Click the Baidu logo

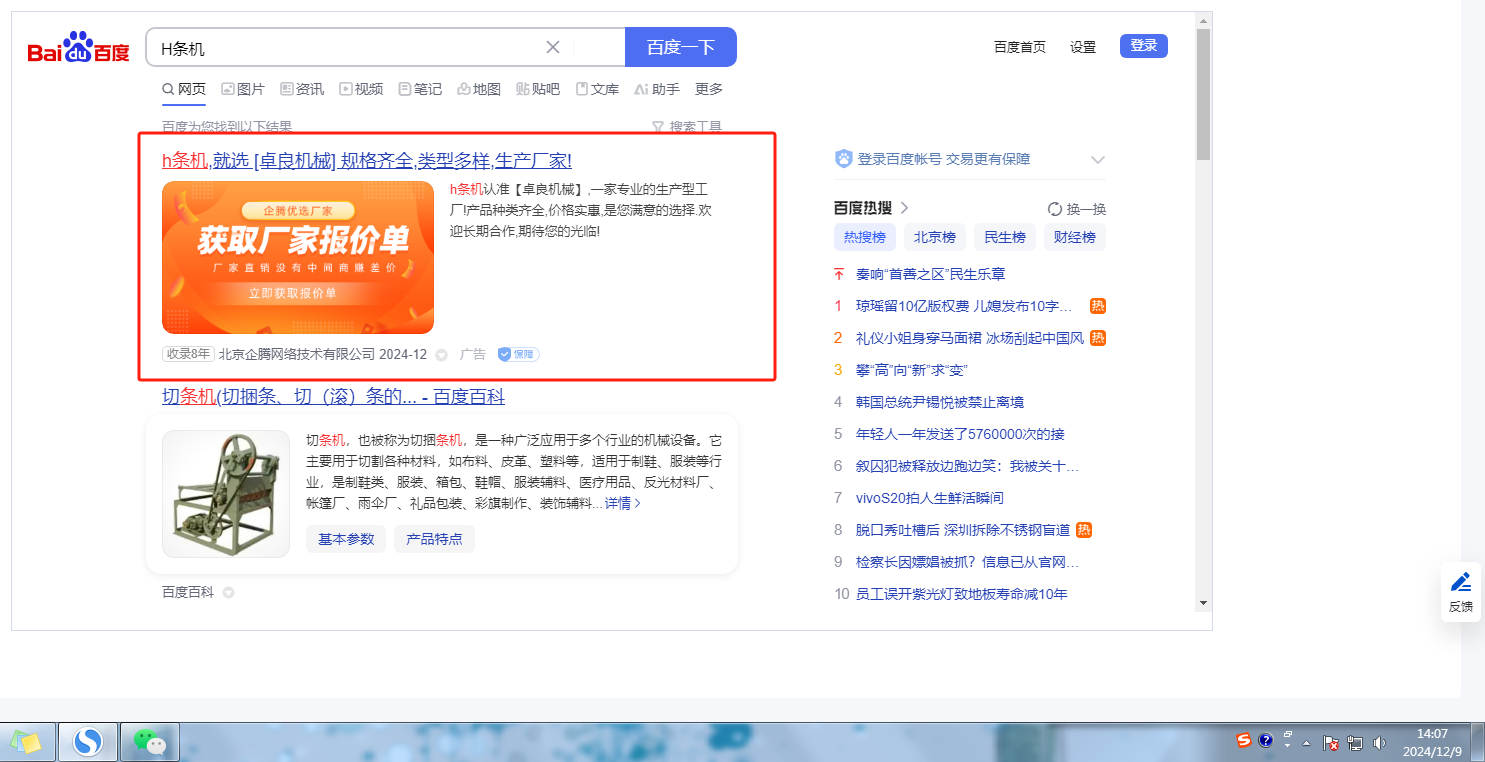pos(78,49)
